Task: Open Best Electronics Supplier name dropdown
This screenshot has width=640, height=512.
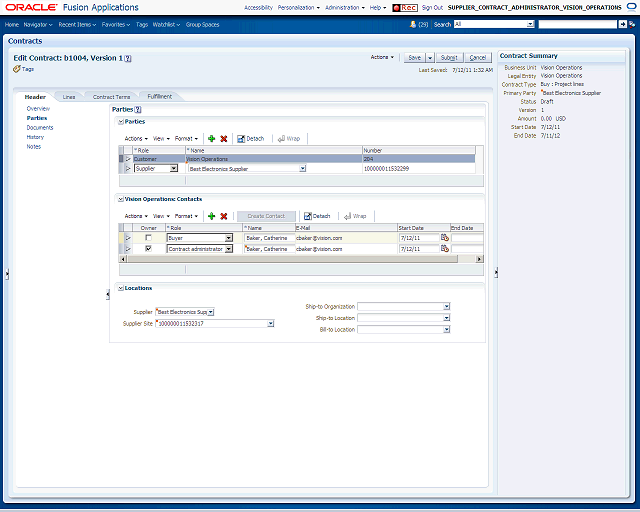Action: (302, 169)
